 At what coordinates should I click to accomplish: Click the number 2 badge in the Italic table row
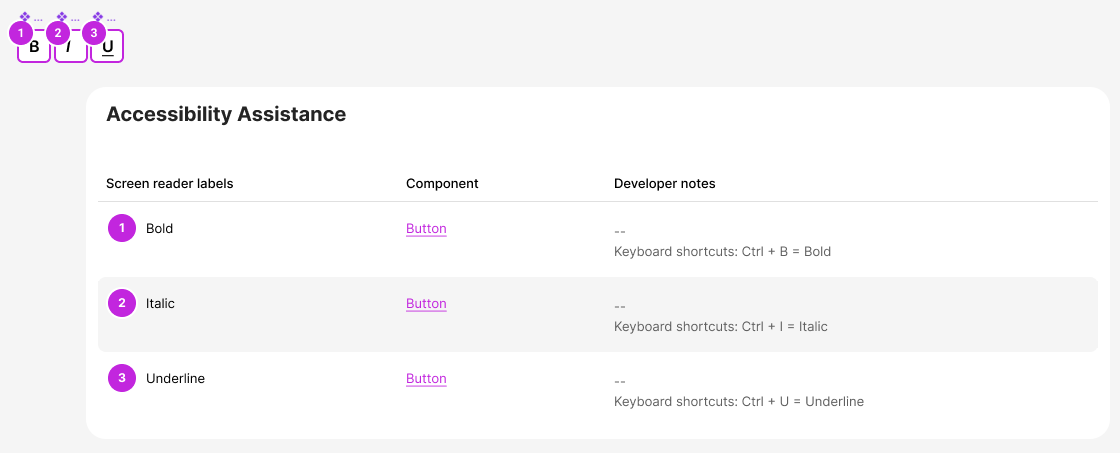click(x=122, y=304)
